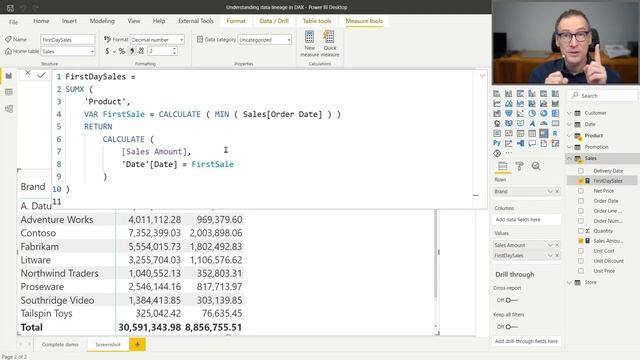Add a new page with plus button

tap(138, 344)
